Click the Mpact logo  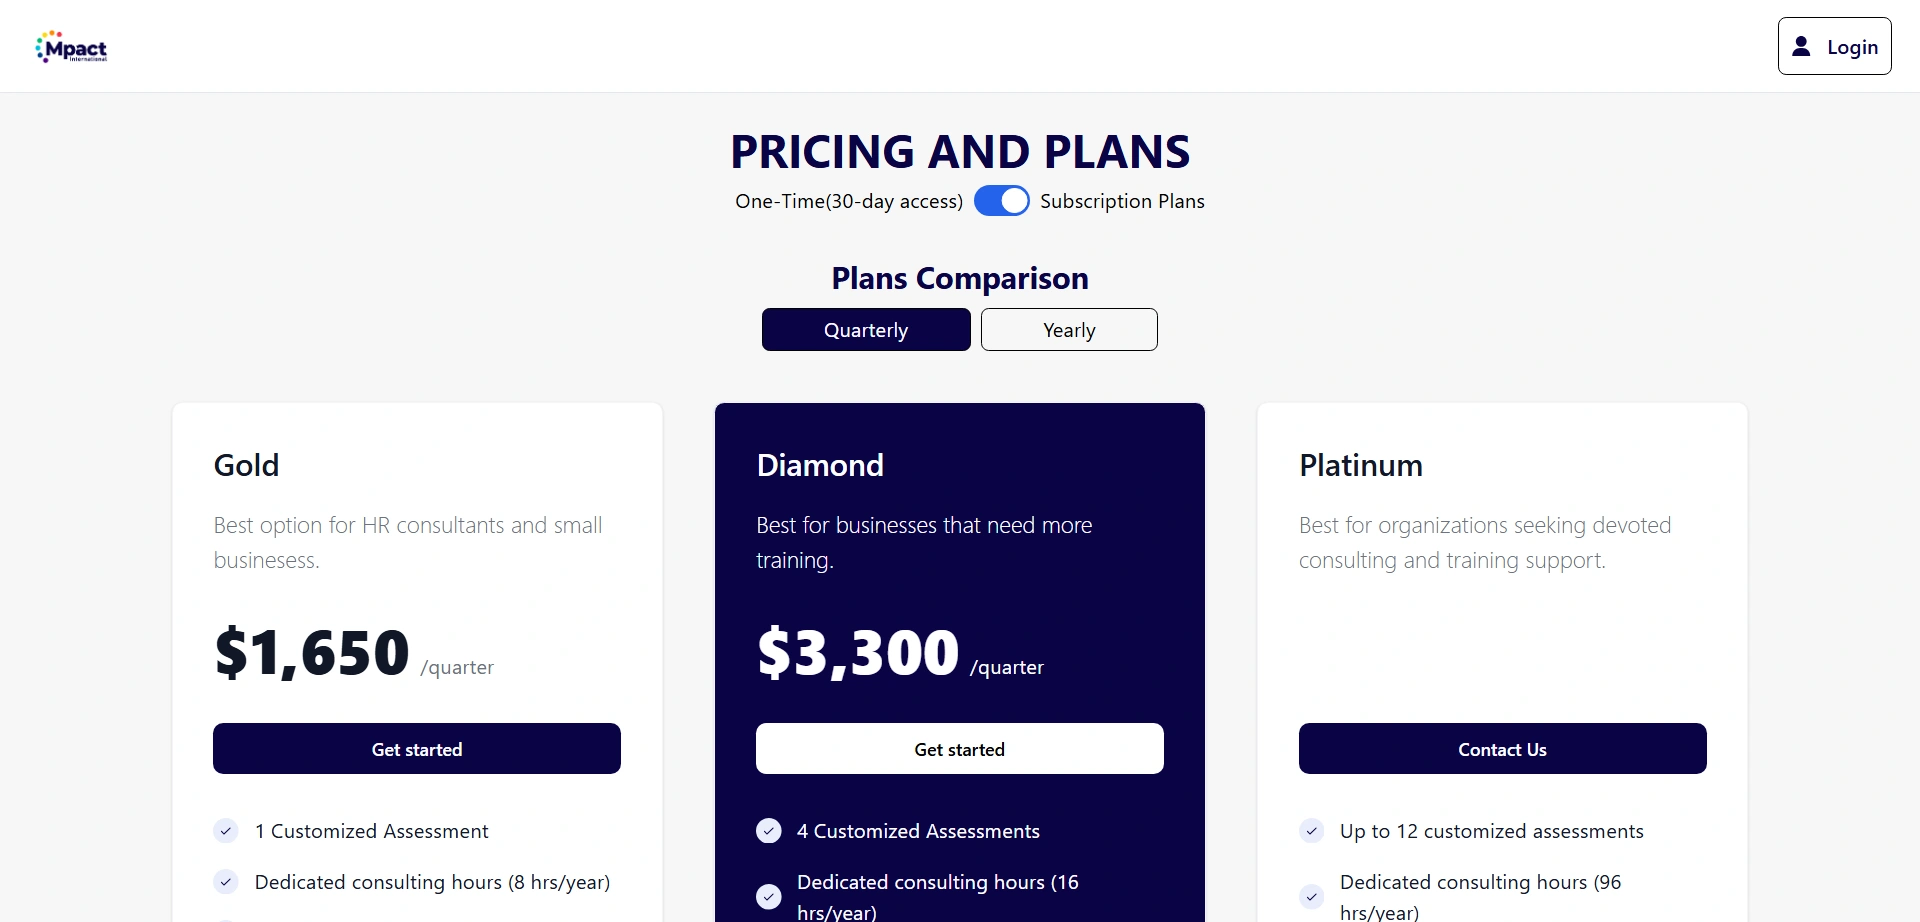point(72,47)
